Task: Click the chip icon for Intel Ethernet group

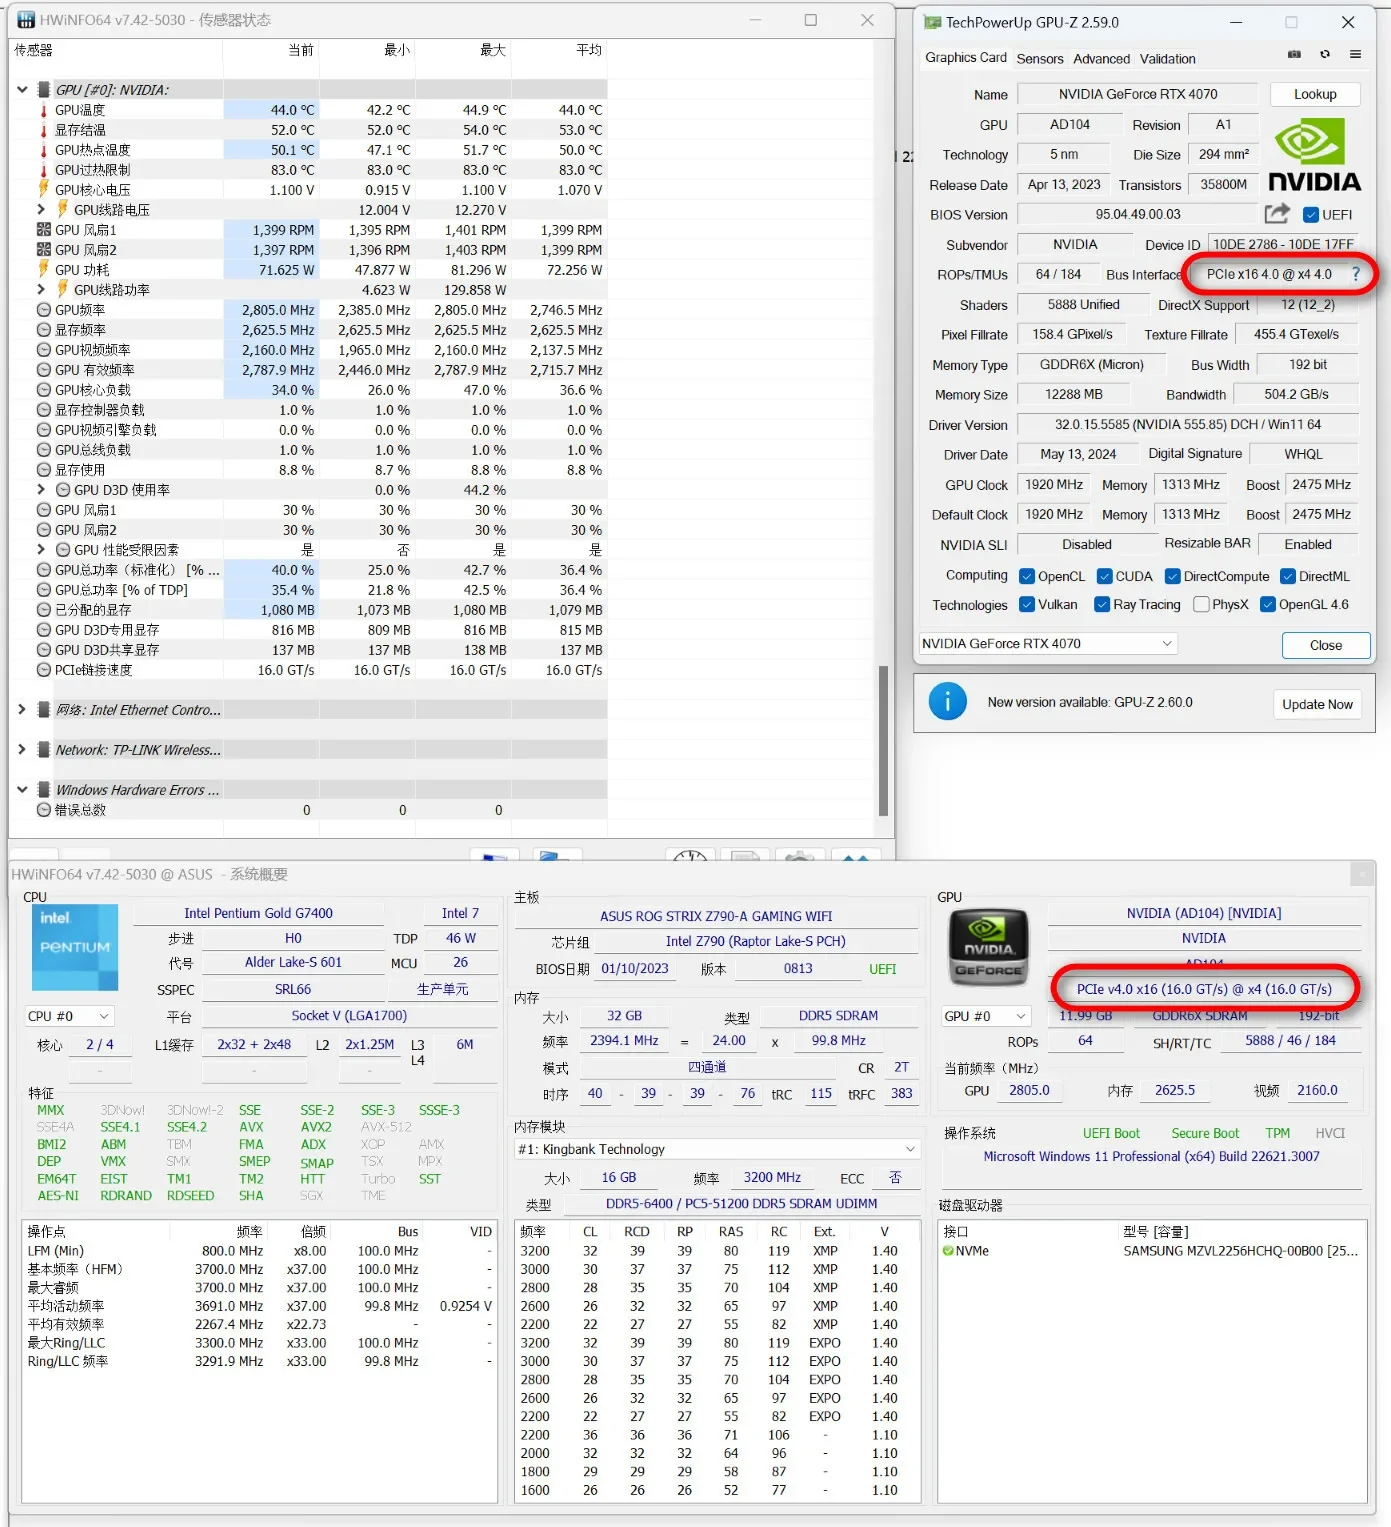Action: click(44, 710)
